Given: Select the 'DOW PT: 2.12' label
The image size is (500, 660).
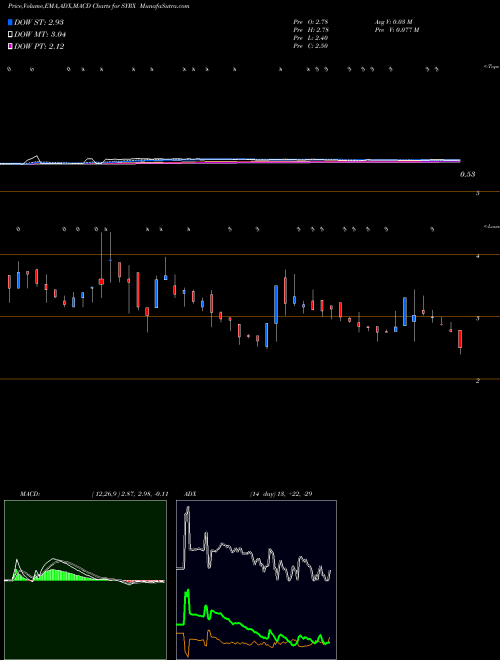Looking at the screenshot, I should 39,46.
